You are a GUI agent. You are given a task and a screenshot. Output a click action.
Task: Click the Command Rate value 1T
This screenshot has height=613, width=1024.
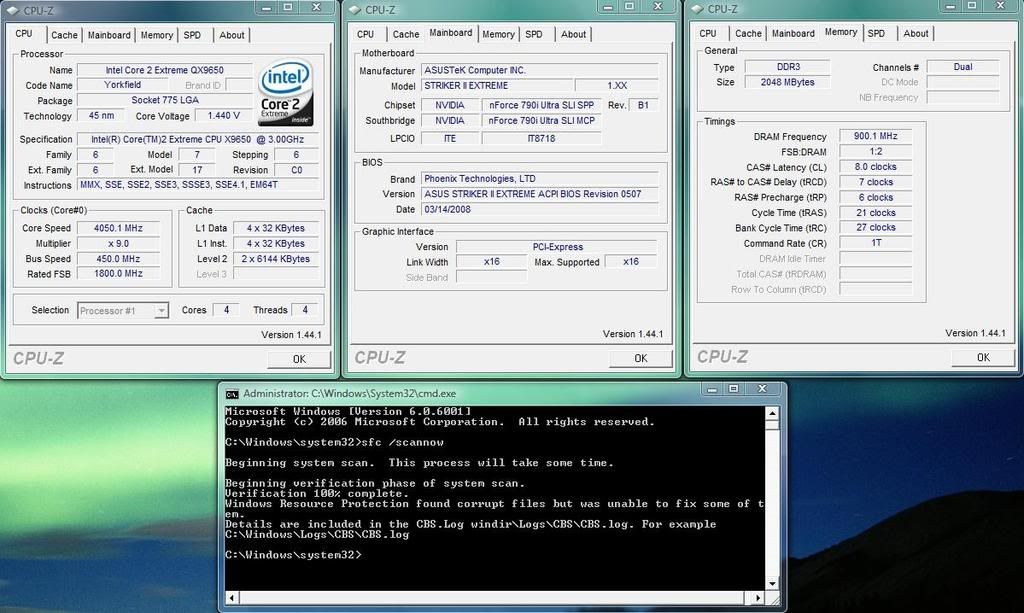pyautogui.click(x=876, y=243)
